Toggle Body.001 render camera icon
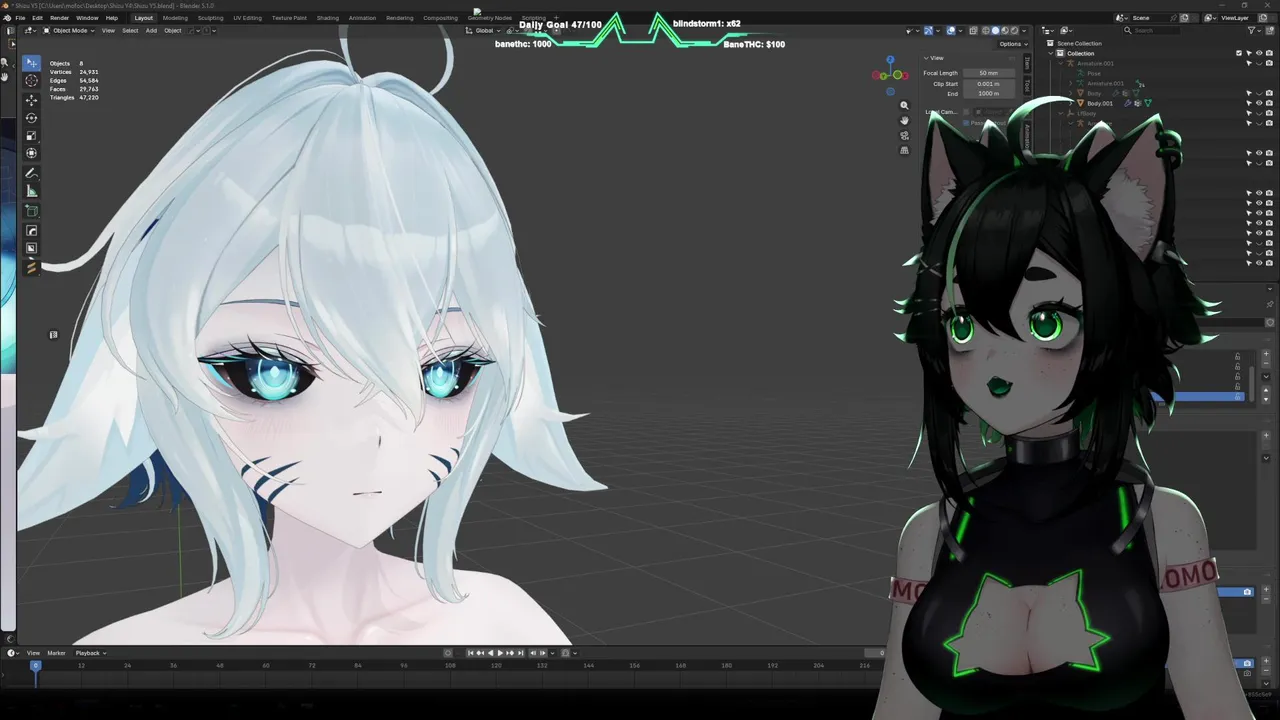The width and height of the screenshot is (1280, 720). (x=1269, y=103)
